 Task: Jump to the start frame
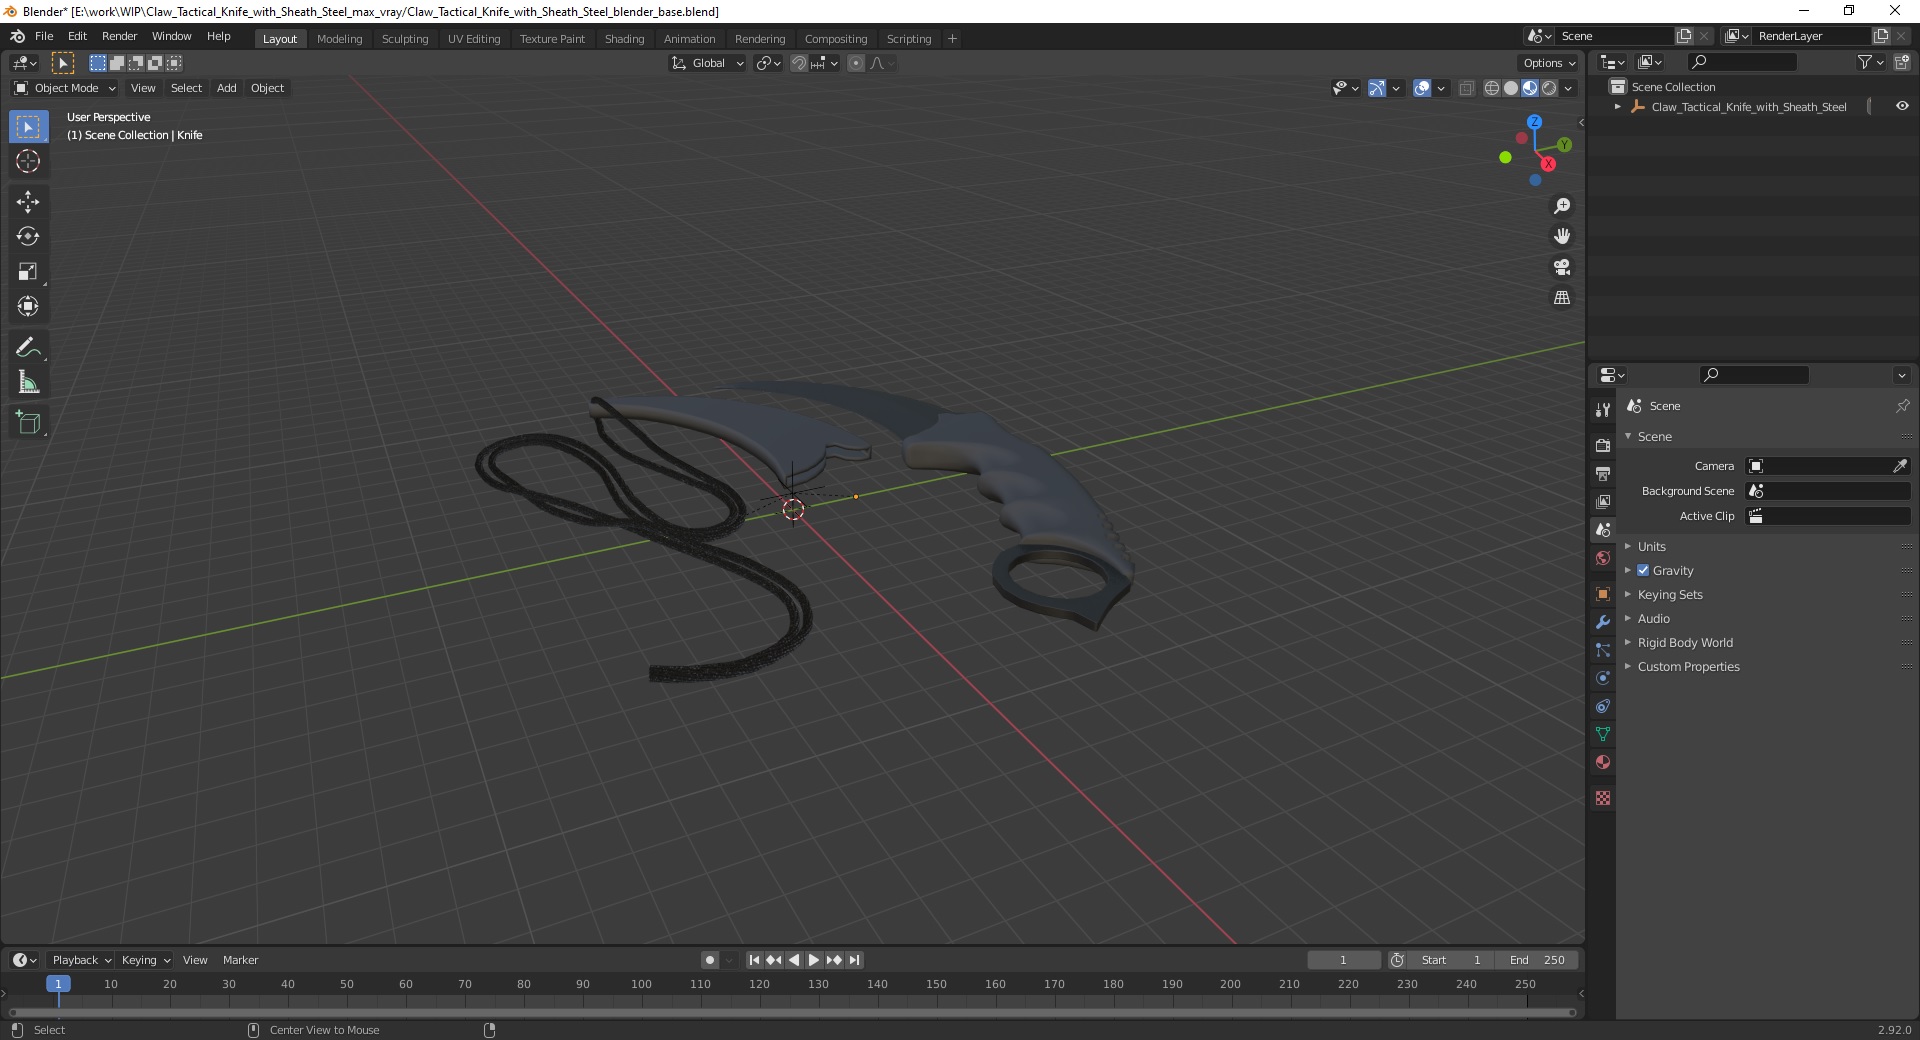(x=754, y=960)
